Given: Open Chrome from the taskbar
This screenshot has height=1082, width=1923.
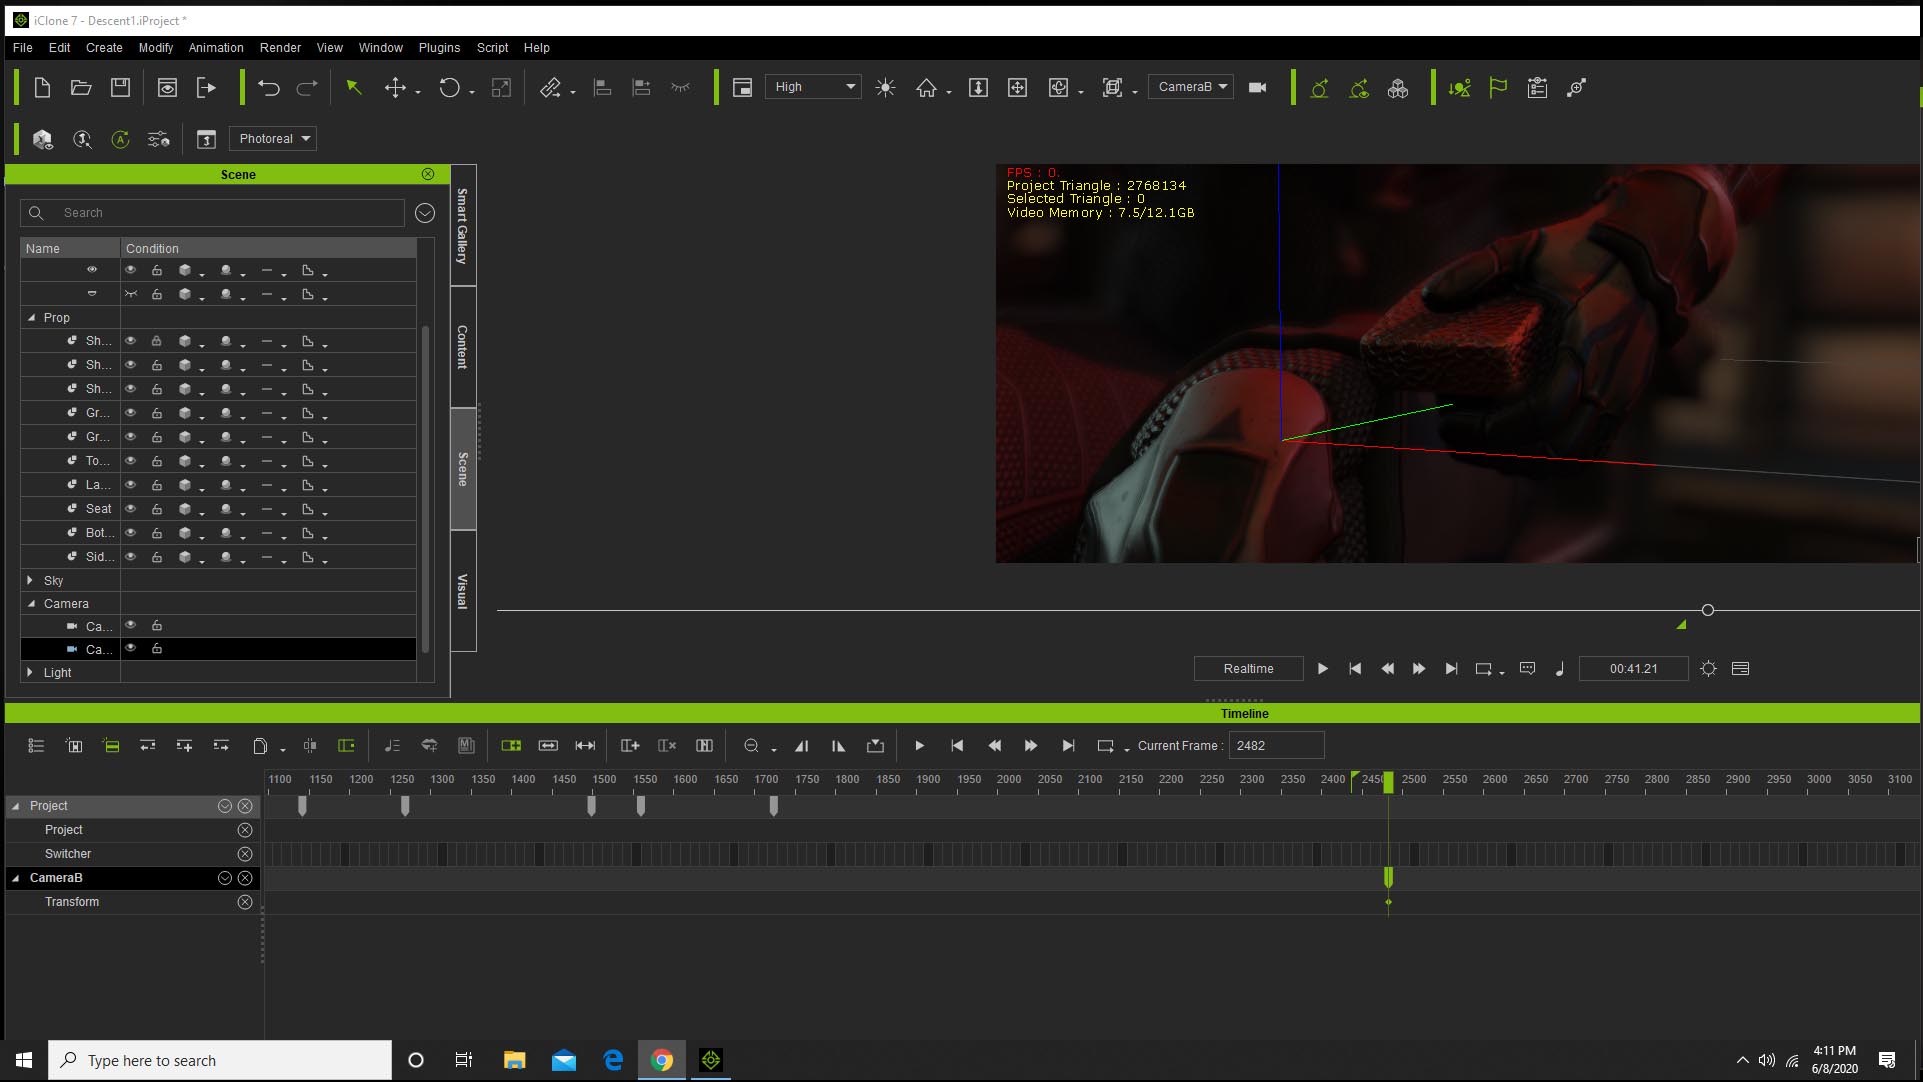Looking at the screenshot, I should coord(662,1060).
